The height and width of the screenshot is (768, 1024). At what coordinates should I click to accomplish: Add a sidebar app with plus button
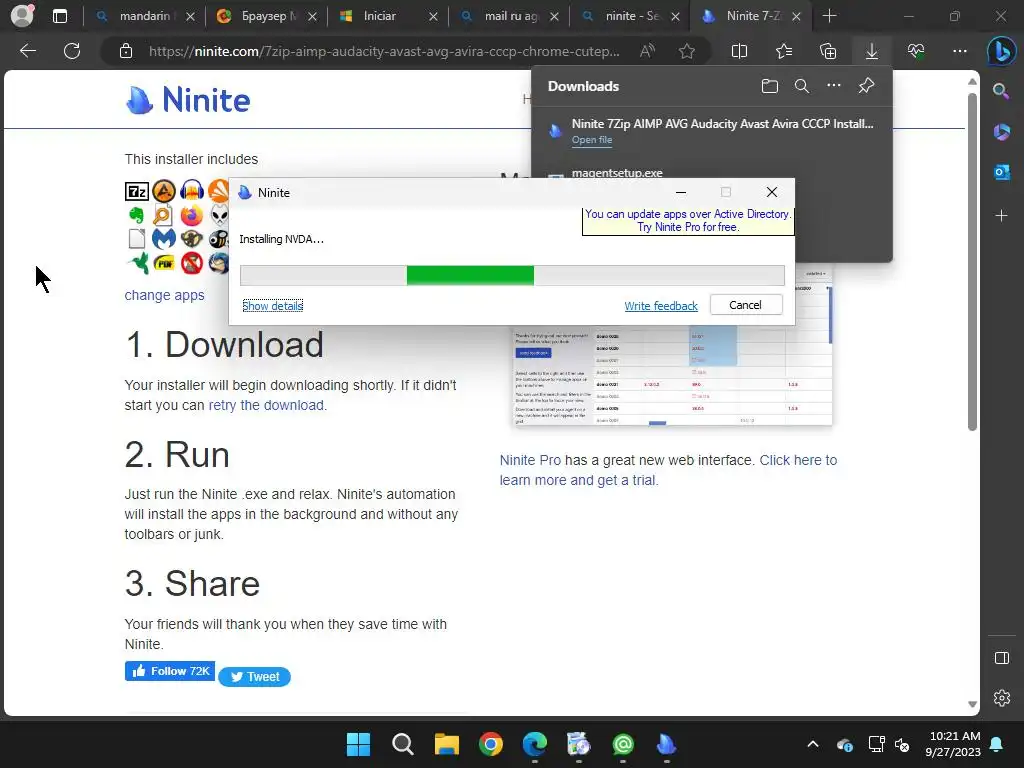click(1001, 216)
